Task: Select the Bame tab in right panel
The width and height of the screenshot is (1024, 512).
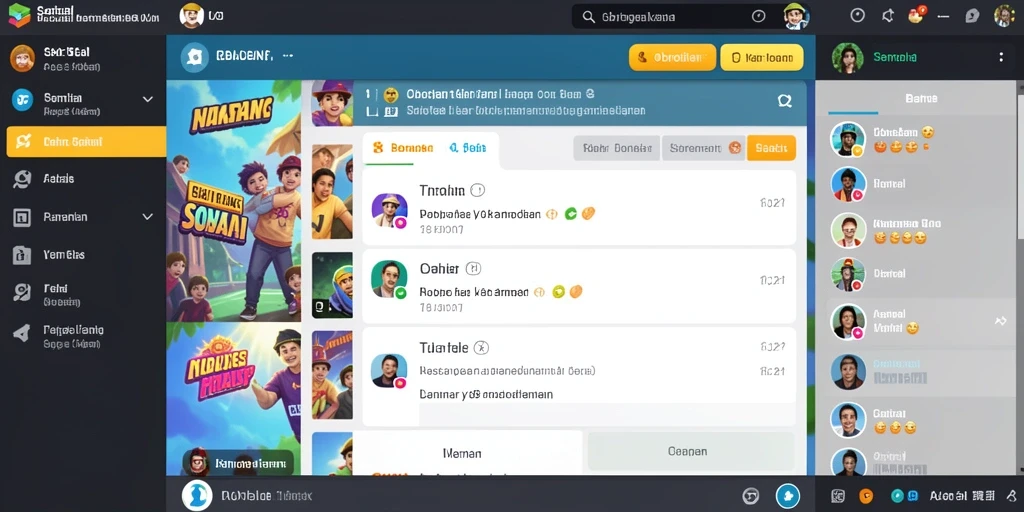Action: point(921,99)
